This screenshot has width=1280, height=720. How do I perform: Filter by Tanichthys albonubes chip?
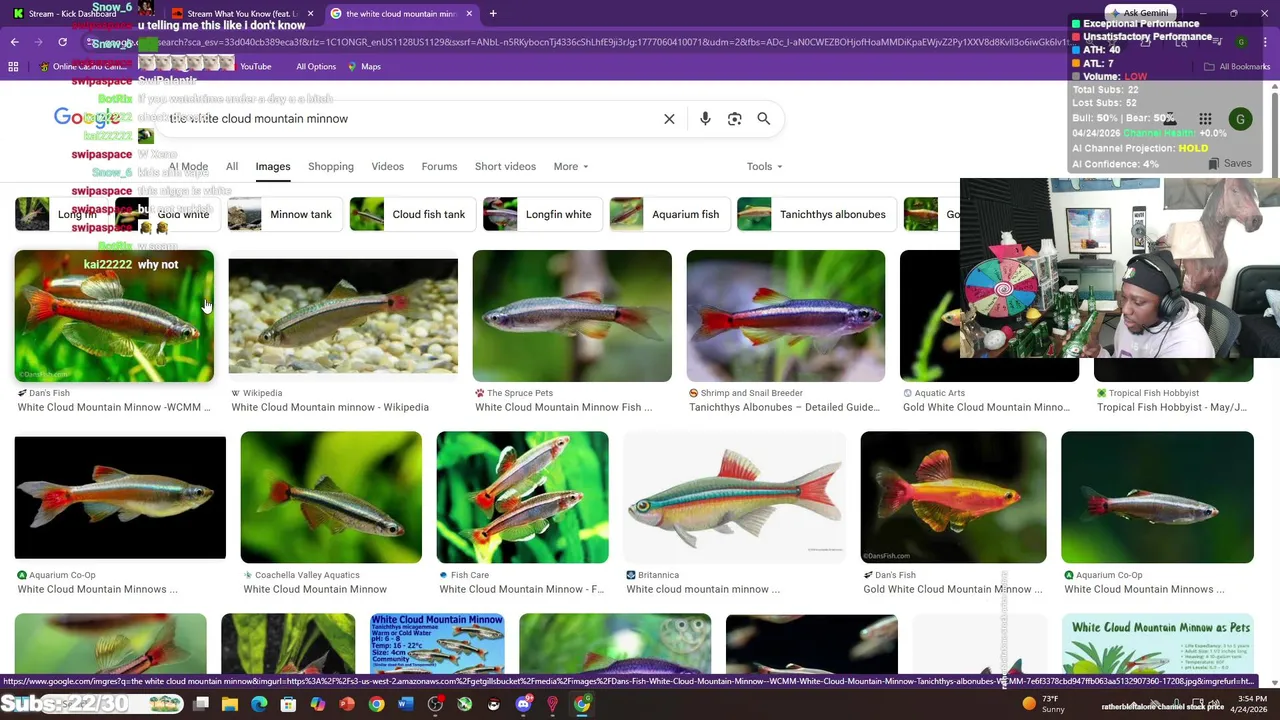pos(815,214)
